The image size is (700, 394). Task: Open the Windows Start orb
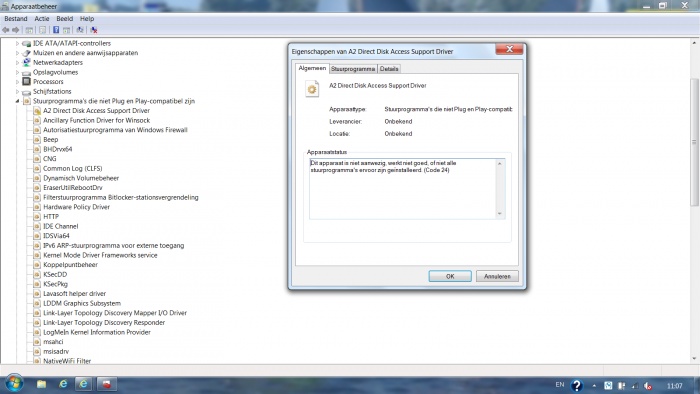pyautogui.click(x=14, y=383)
